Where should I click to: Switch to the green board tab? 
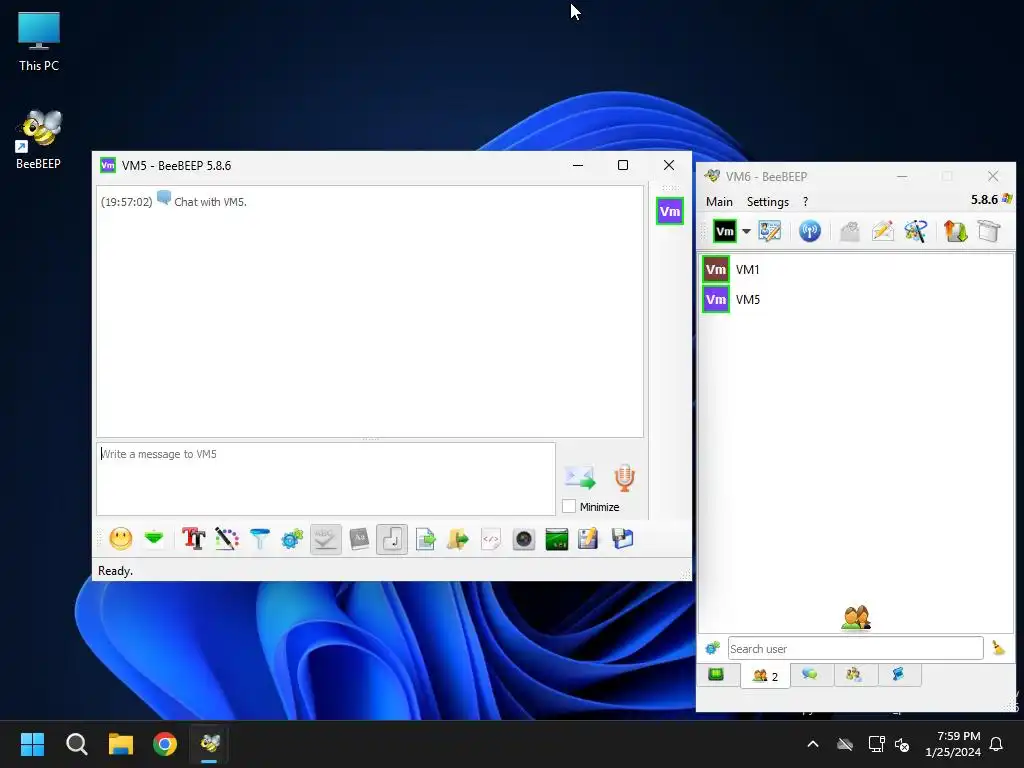tap(717, 675)
